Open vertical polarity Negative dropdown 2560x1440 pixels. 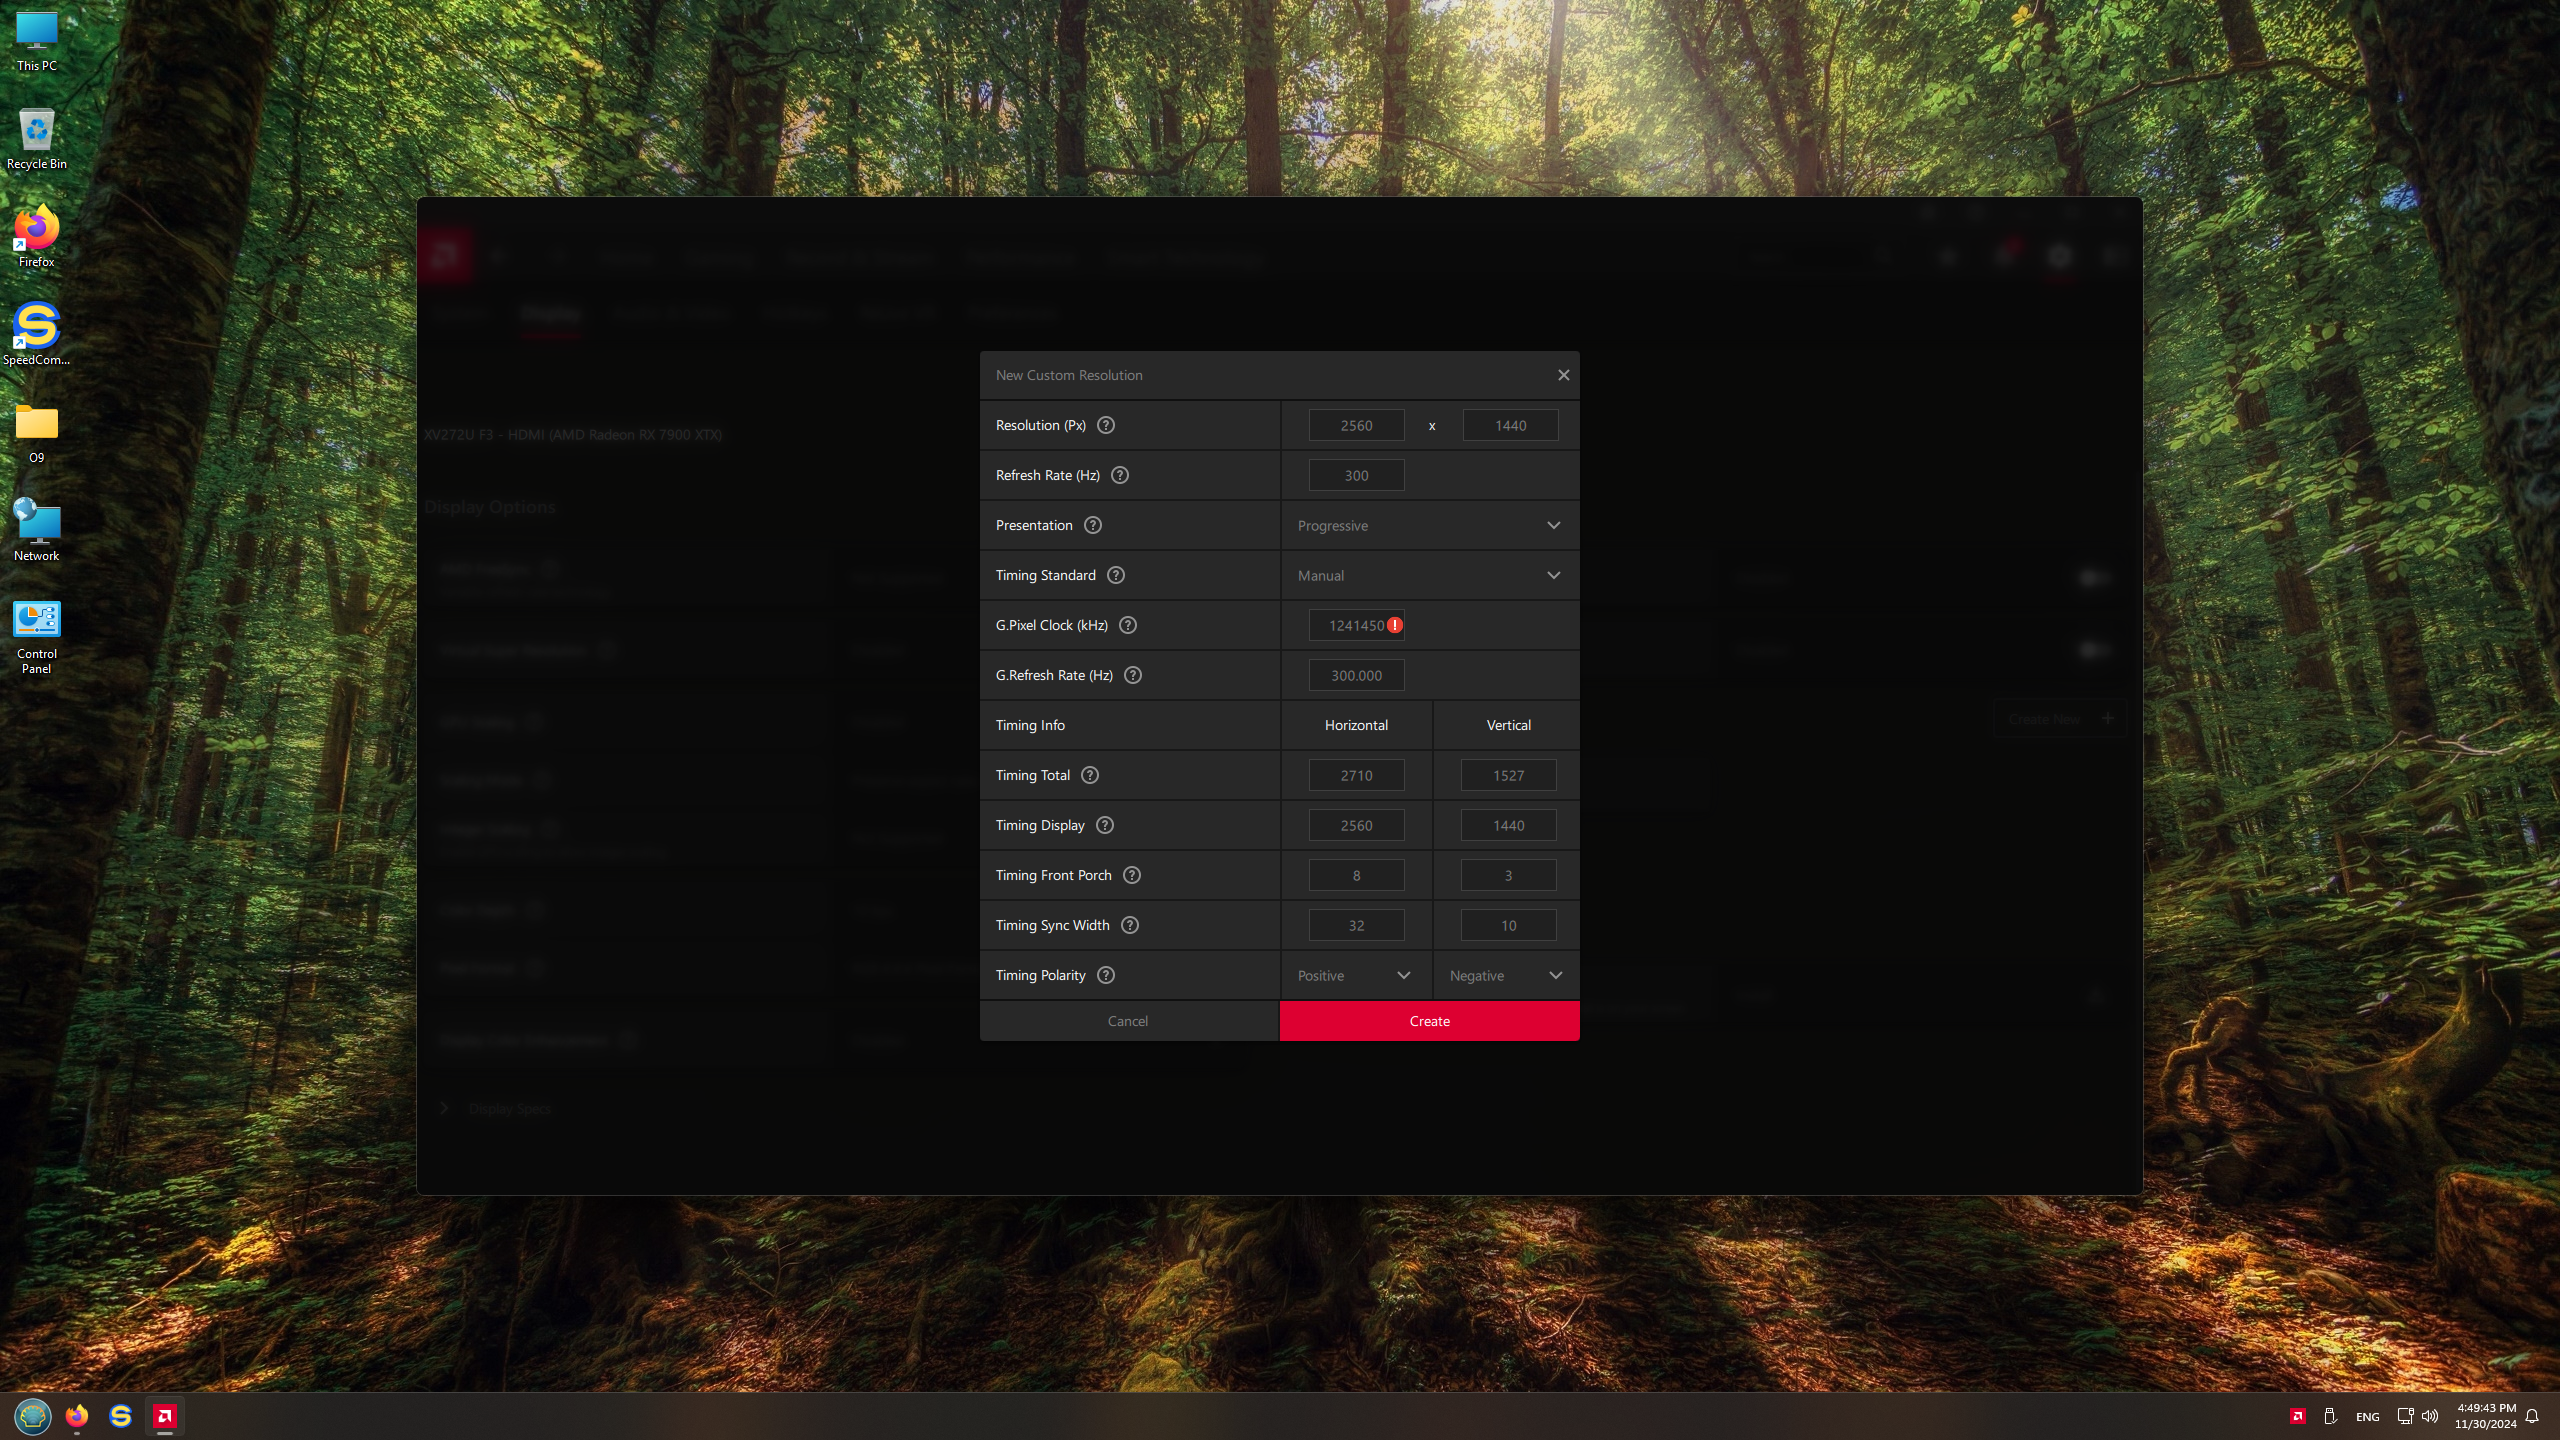[x=1506, y=975]
